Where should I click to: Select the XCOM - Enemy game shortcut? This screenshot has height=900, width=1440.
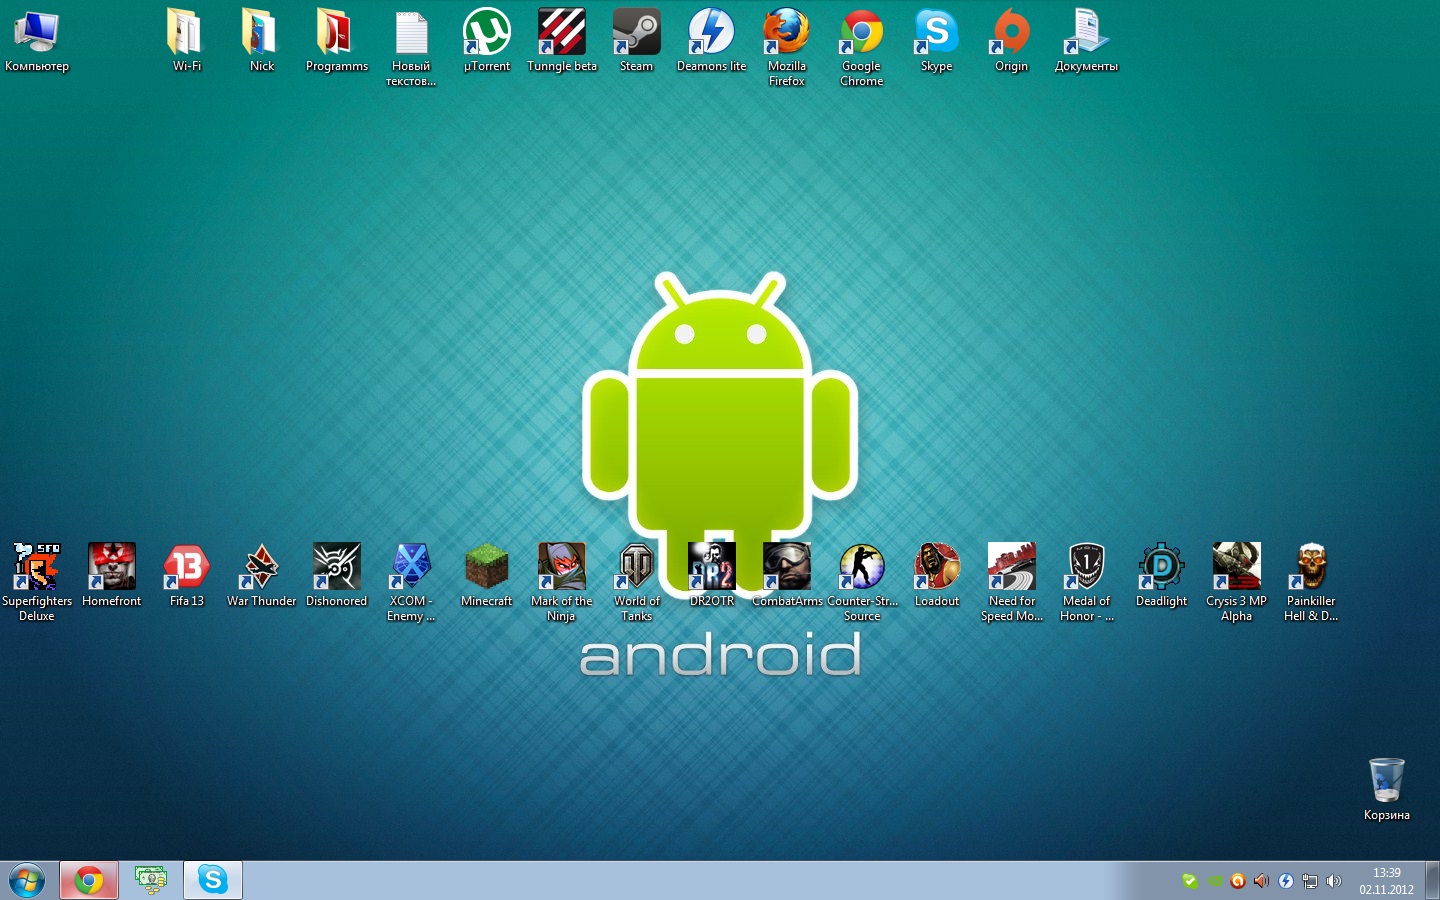pos(411,583)
